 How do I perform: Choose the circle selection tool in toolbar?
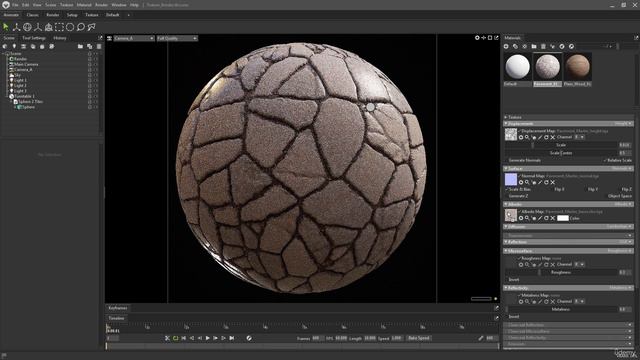70,27
